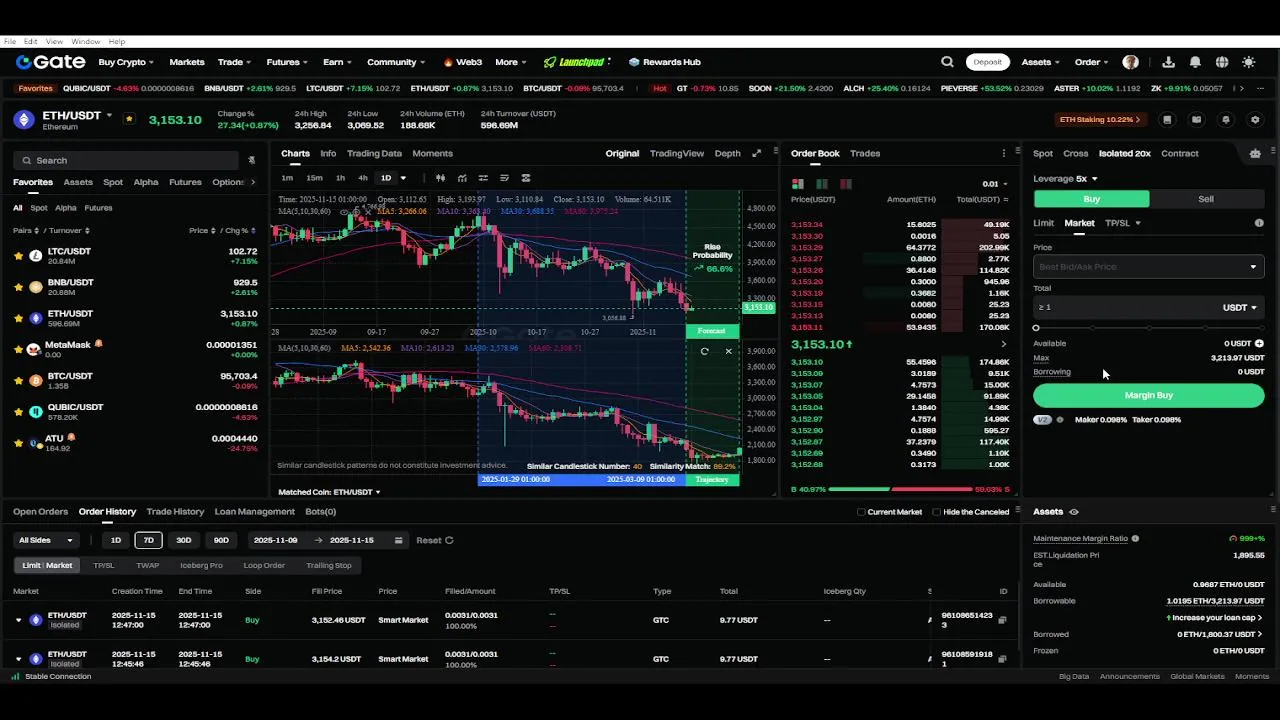
Task: Click the buy/sell ratio bar under the order book
Action: [x=900, y=489]
